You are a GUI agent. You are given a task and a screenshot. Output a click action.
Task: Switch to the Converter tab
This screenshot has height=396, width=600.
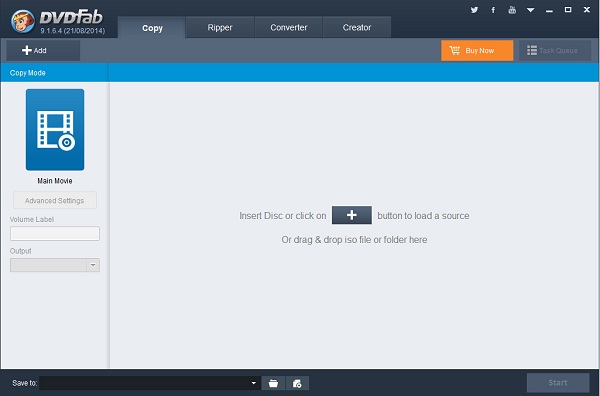pos(289,27)
